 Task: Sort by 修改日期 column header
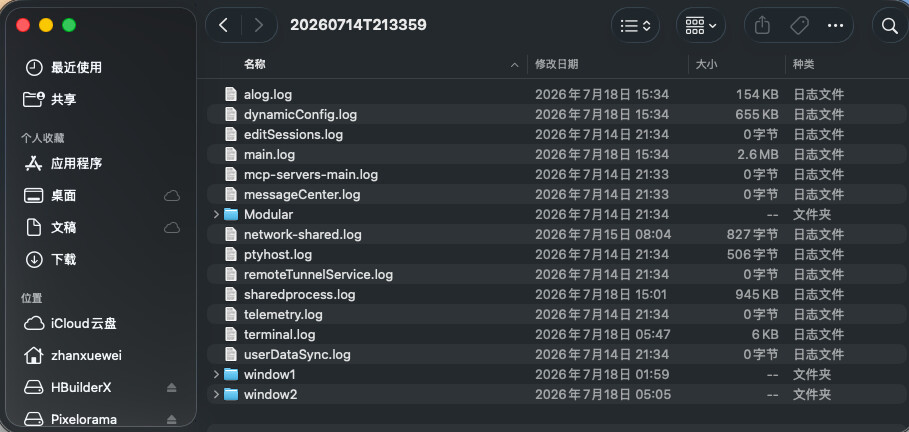557,64
